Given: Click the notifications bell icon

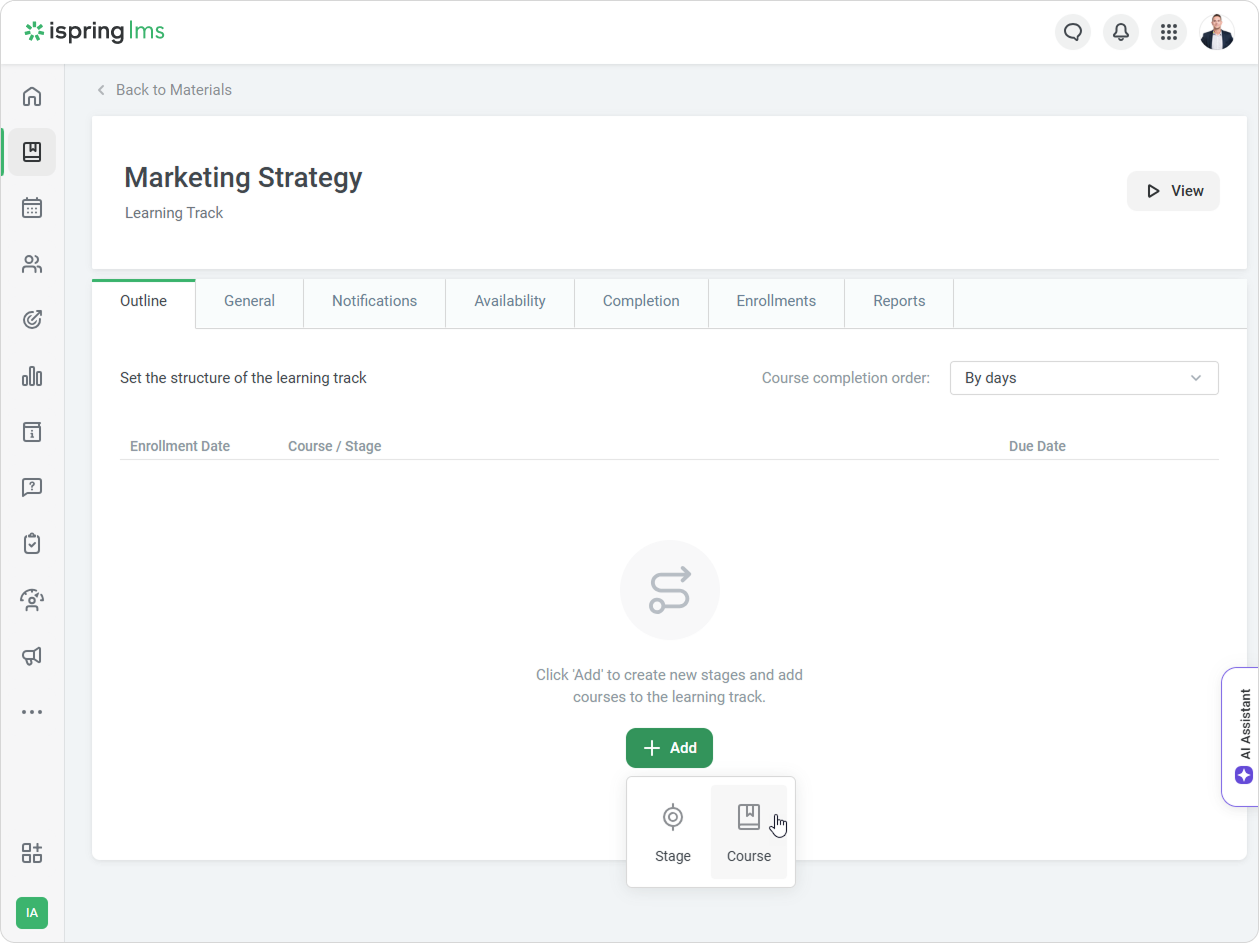Looking at the screenshot, I should pos(1121,32).
